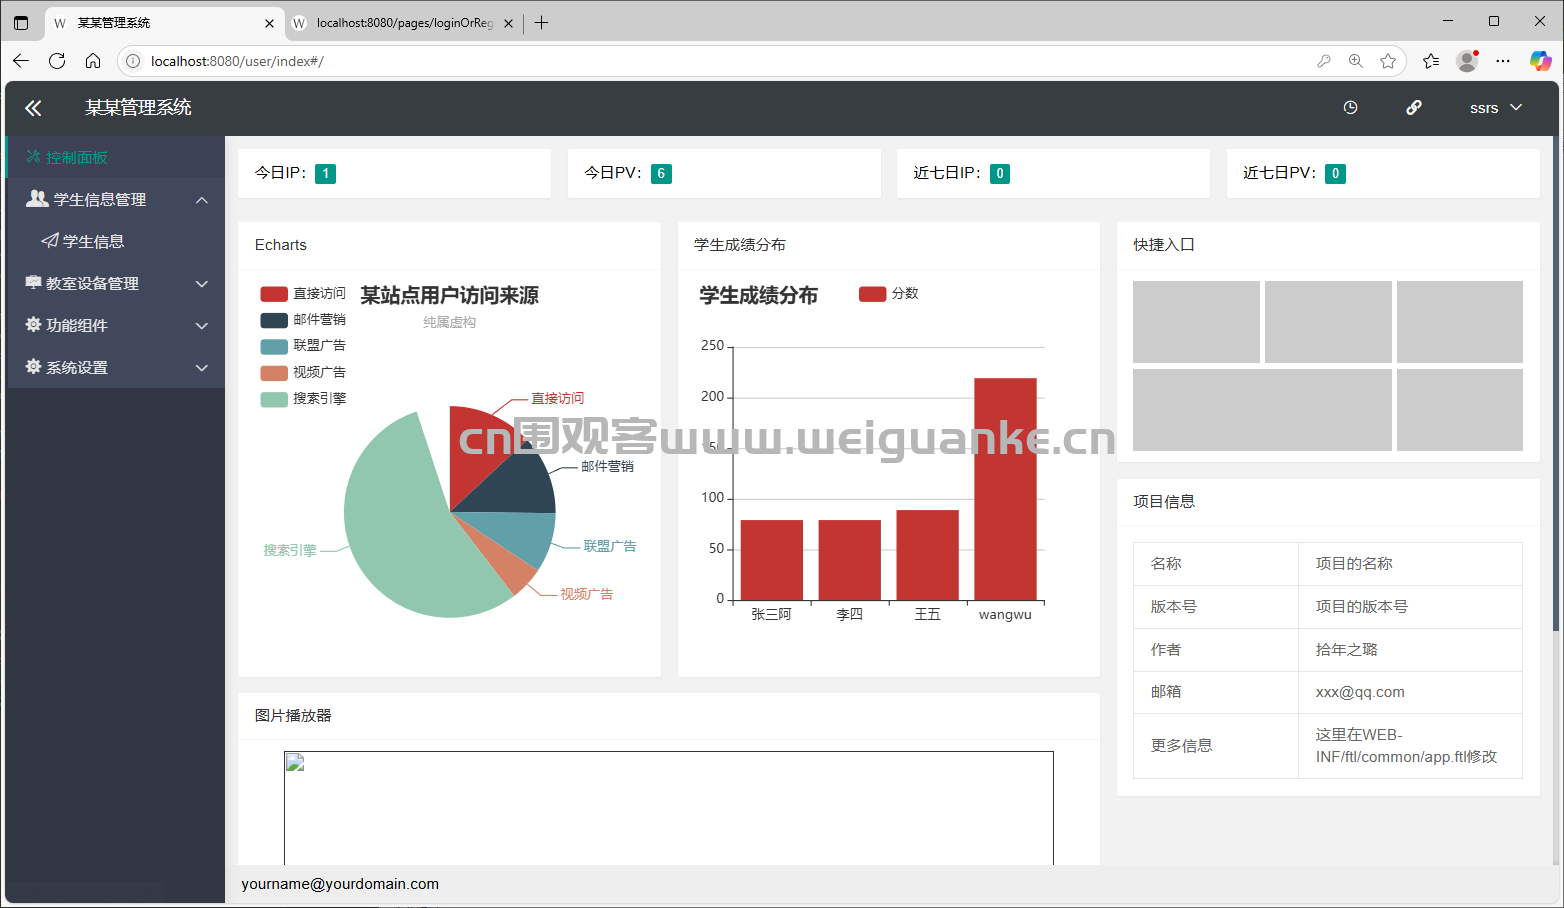Viewport: 1564px width, 908px height.
Task: Toggle 邮件营销 legend in pie chart
Action: point(303,320)
